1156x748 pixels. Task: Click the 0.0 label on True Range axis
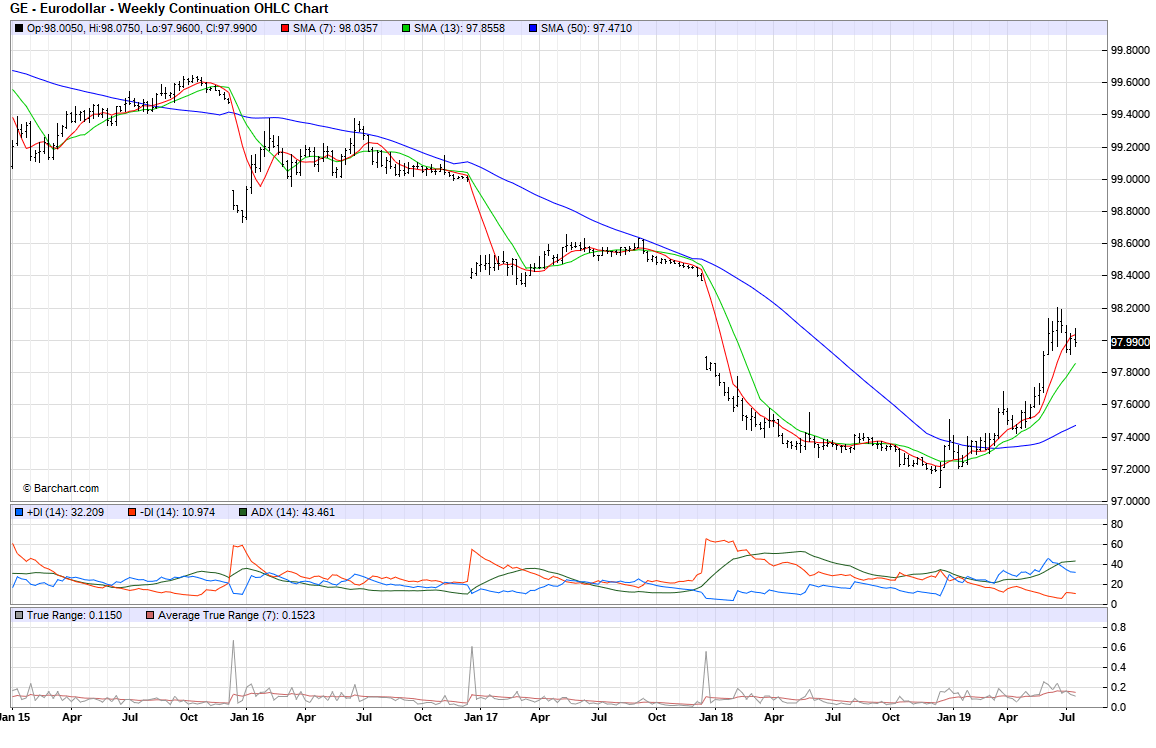click(x=1118, y=707)
